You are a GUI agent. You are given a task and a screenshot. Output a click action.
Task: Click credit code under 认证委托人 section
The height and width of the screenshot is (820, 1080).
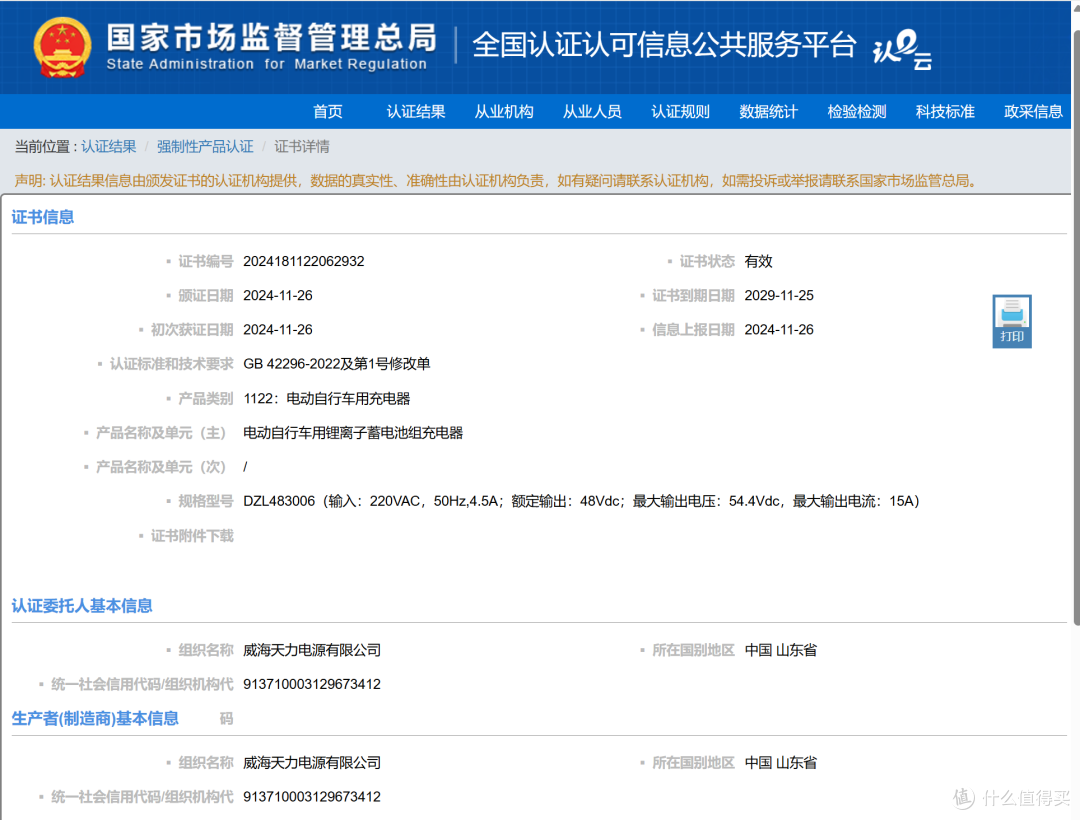point(312,684)
